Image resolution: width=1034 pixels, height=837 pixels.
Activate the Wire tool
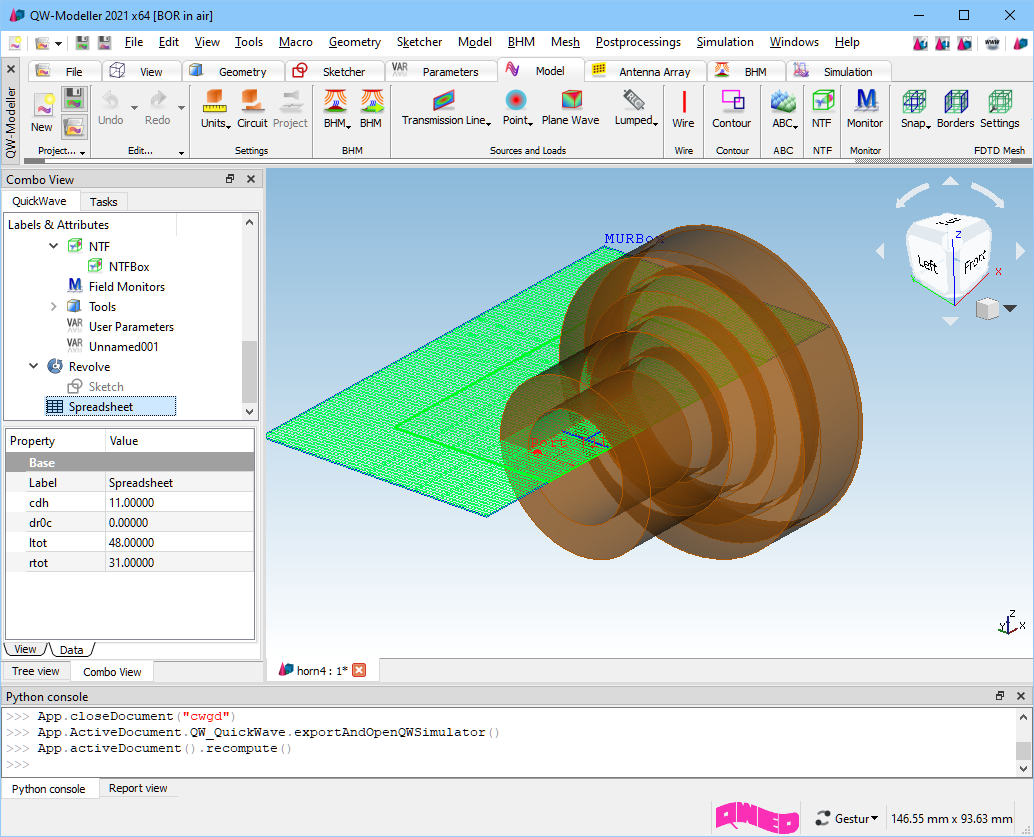pyautogui.click(x=683, y=109)
